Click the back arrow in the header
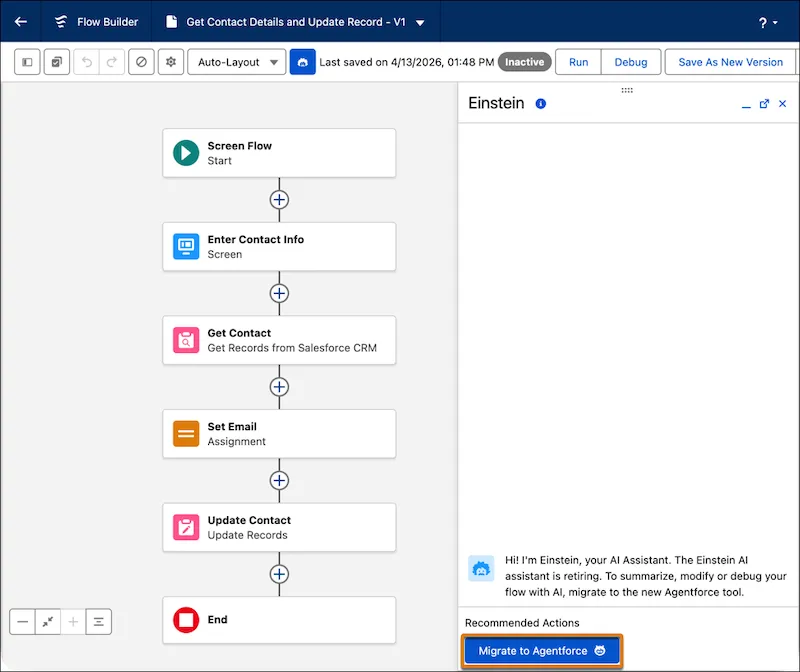Image resolution: width=800 pixels, height=672 pixels. coord(20,22)
